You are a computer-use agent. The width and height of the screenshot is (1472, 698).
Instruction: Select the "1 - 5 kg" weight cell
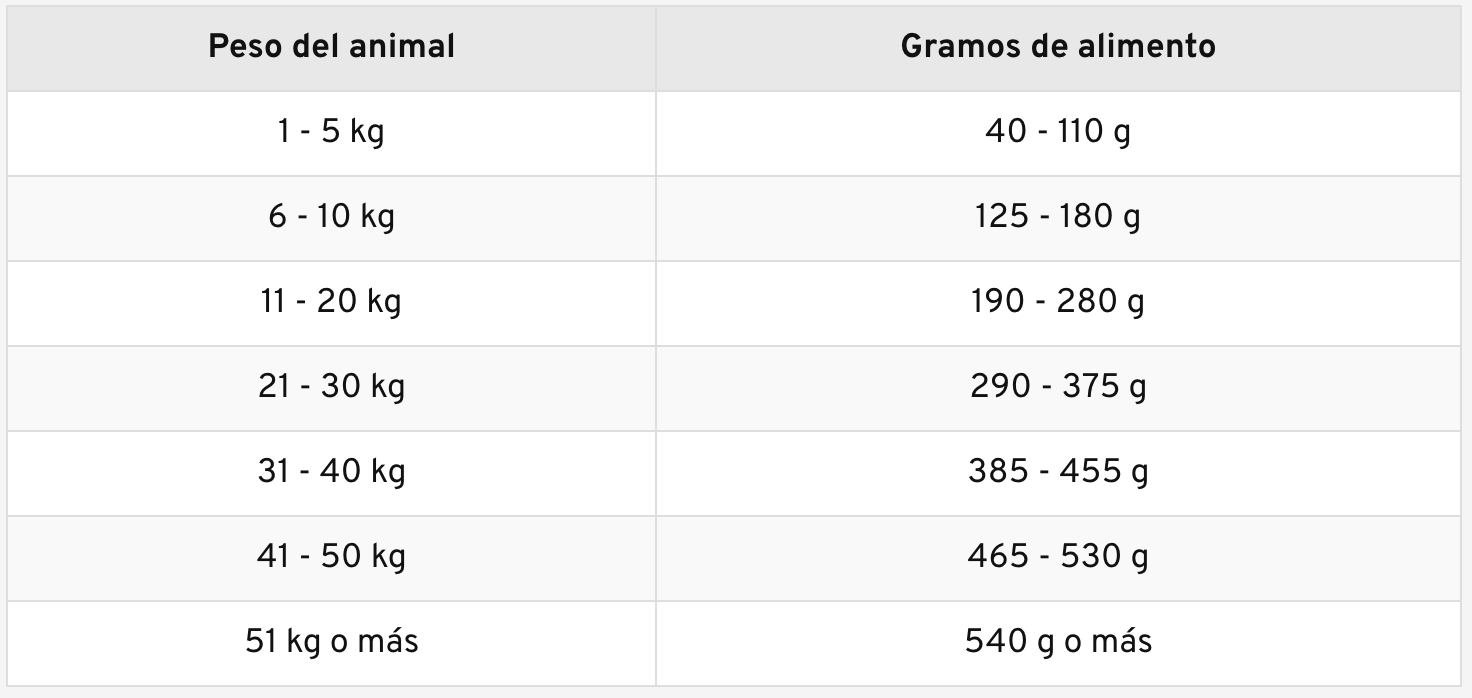pos(331,132)
